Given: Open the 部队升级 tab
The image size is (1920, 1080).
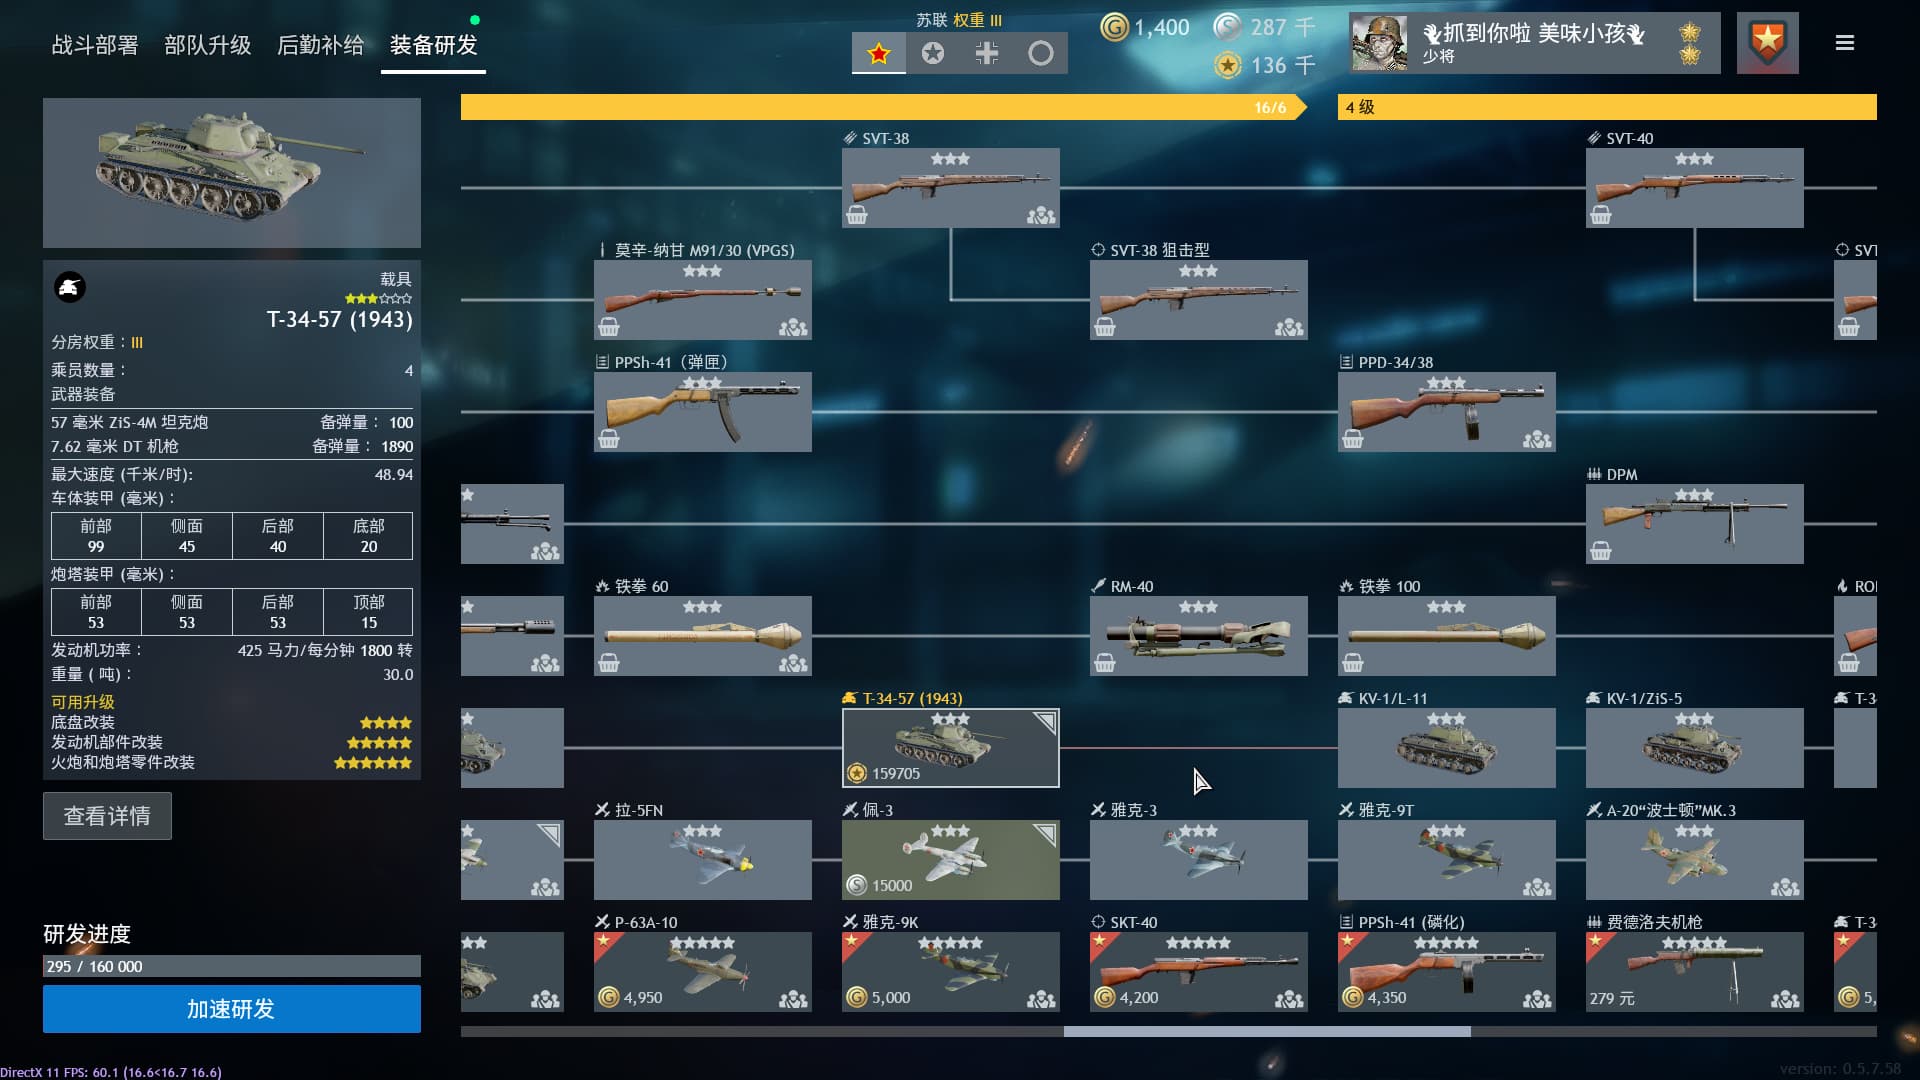Looking at the screenshot, I should [208, 45].
